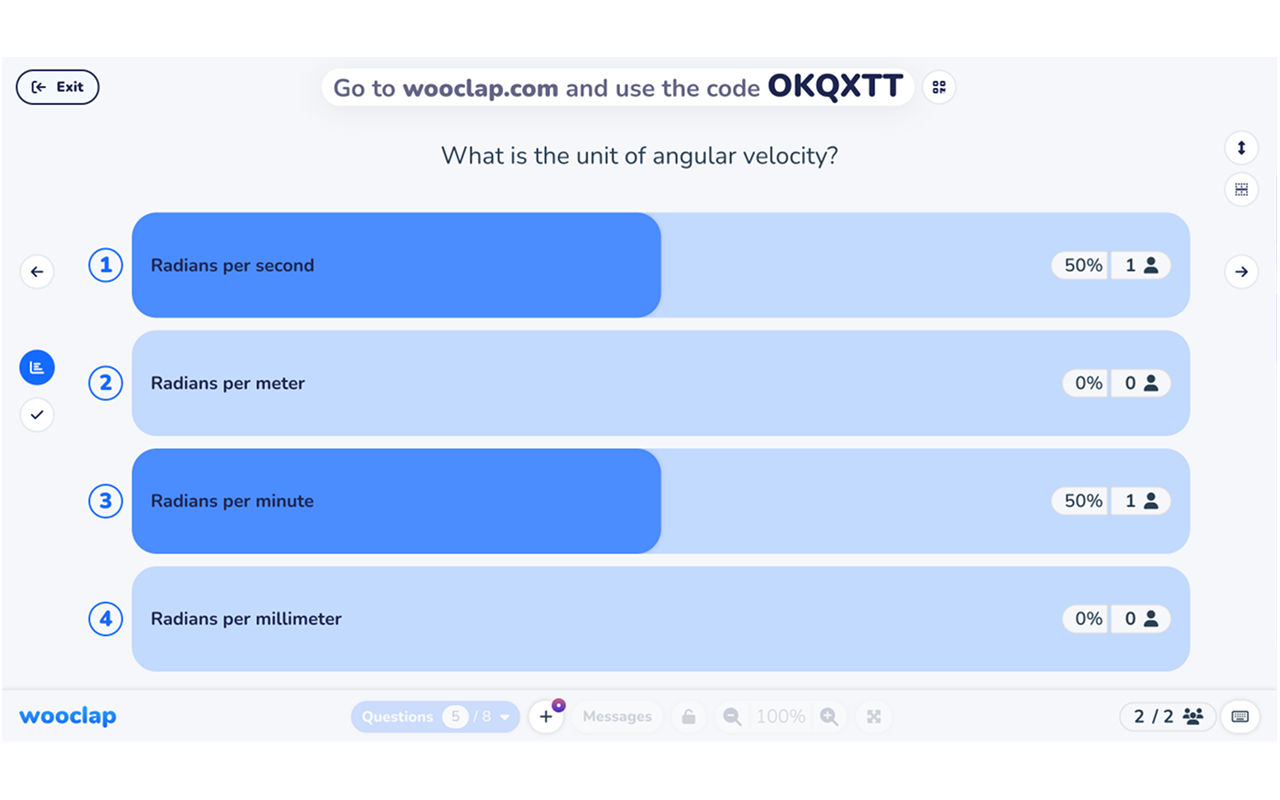Open the grid layout icon below resize arrows
Viewport: 1280px width, 800px height.
point(1240,189)
